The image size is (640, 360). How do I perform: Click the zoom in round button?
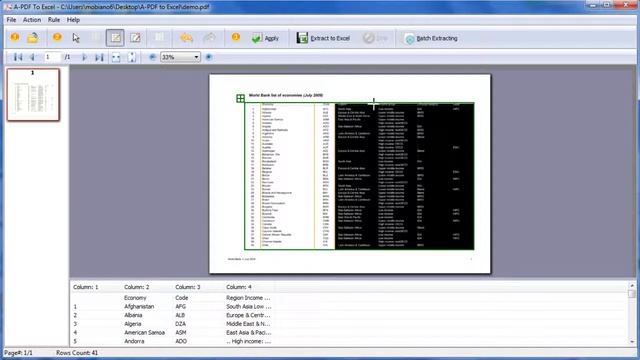point(209,57)
